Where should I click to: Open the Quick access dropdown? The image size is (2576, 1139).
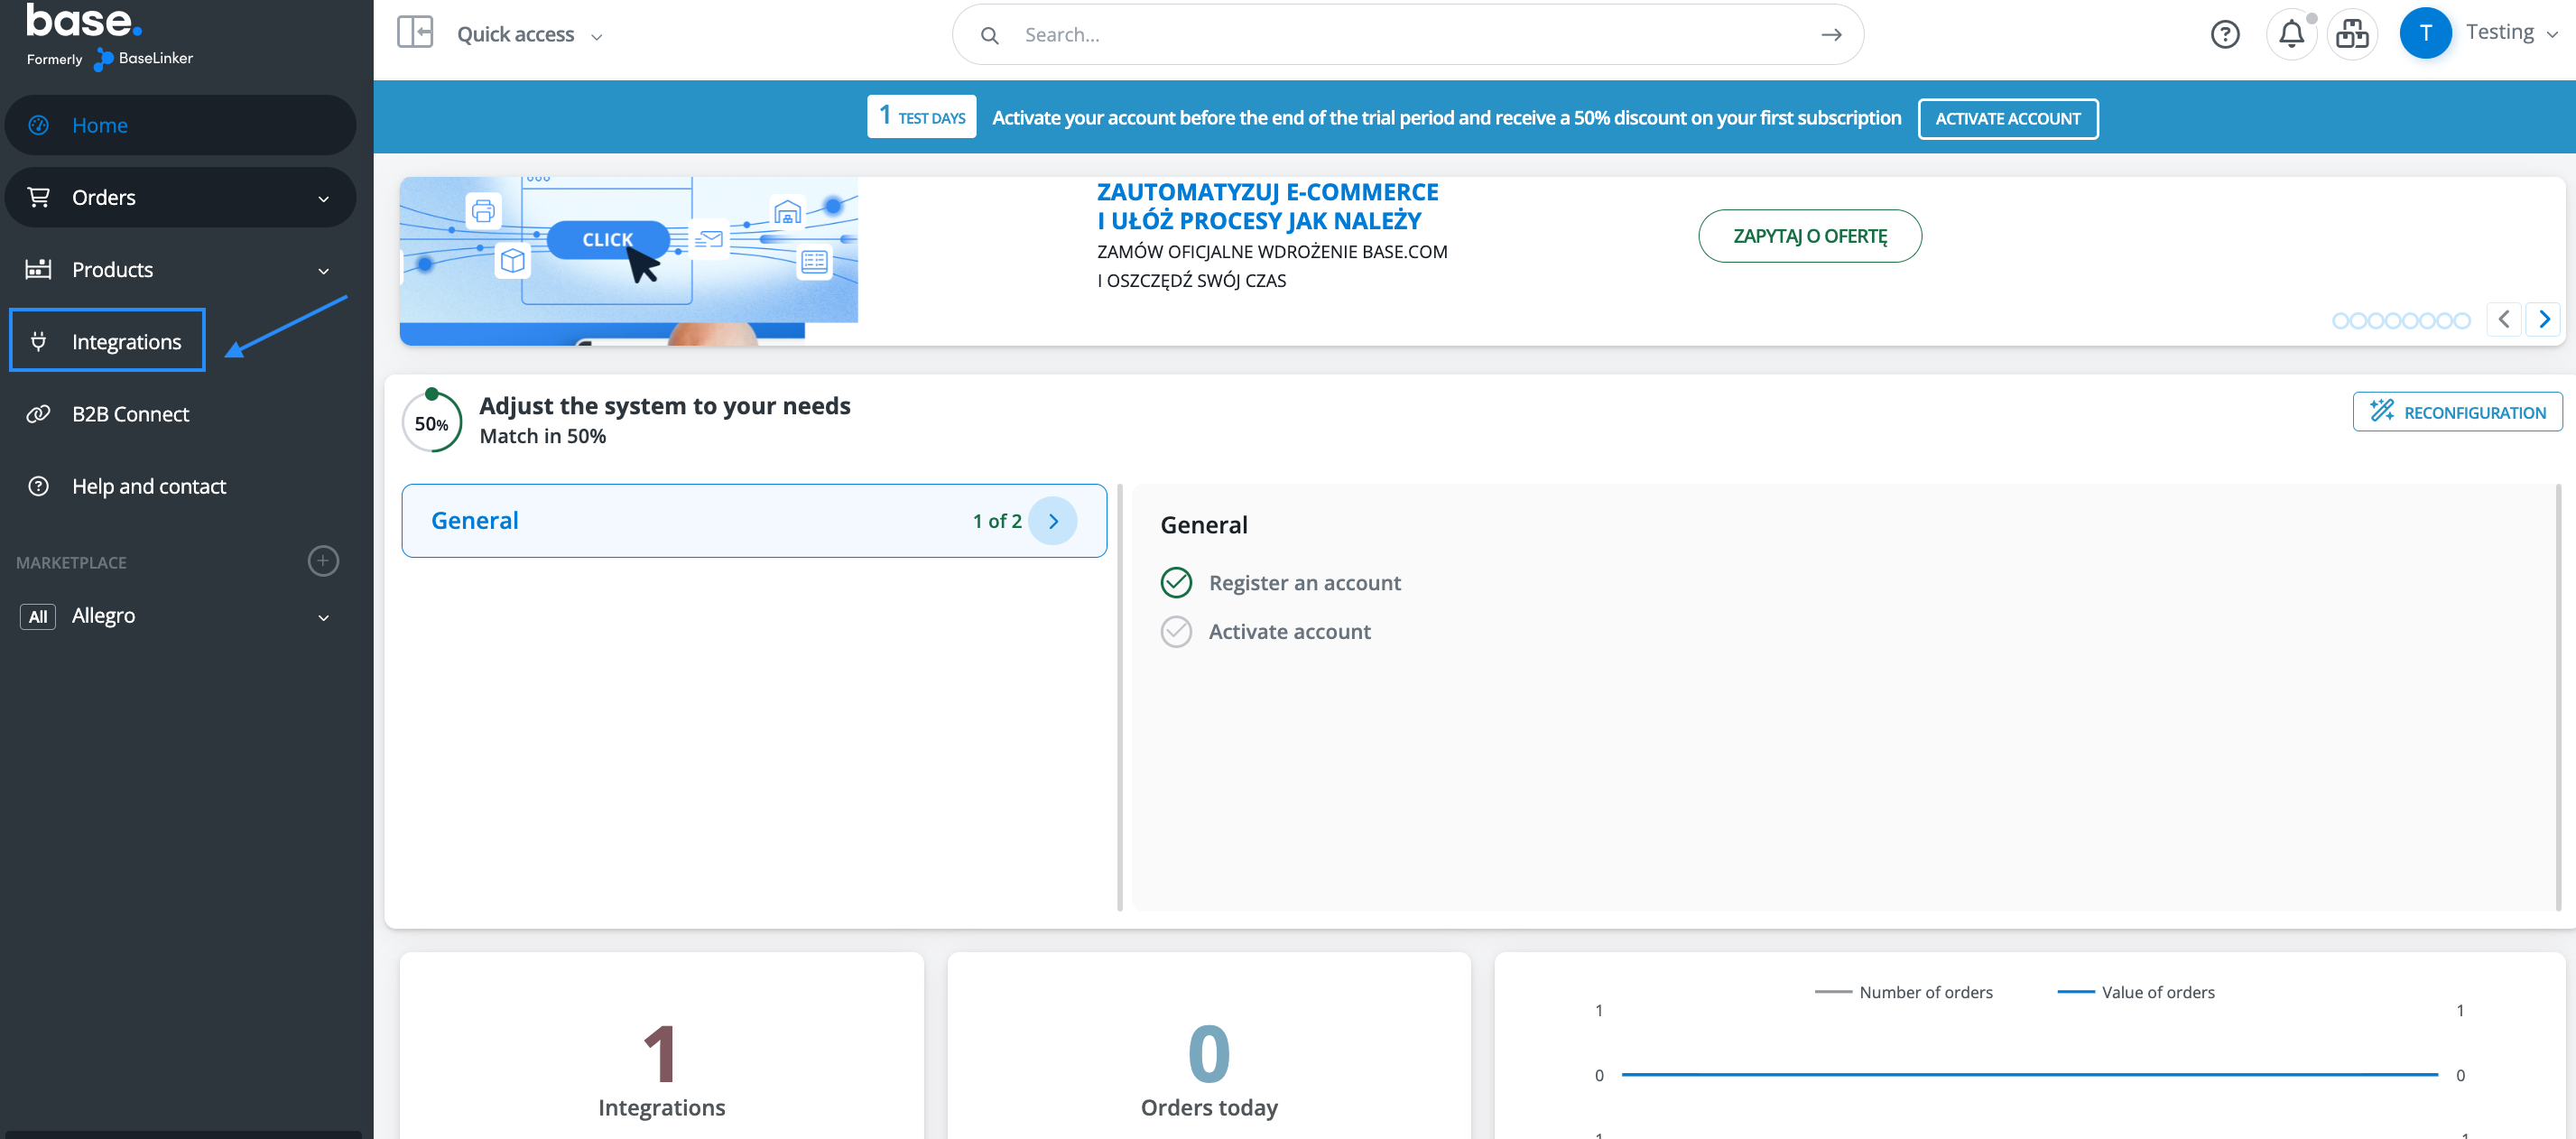pyautogui.click(x=529, y=35)
